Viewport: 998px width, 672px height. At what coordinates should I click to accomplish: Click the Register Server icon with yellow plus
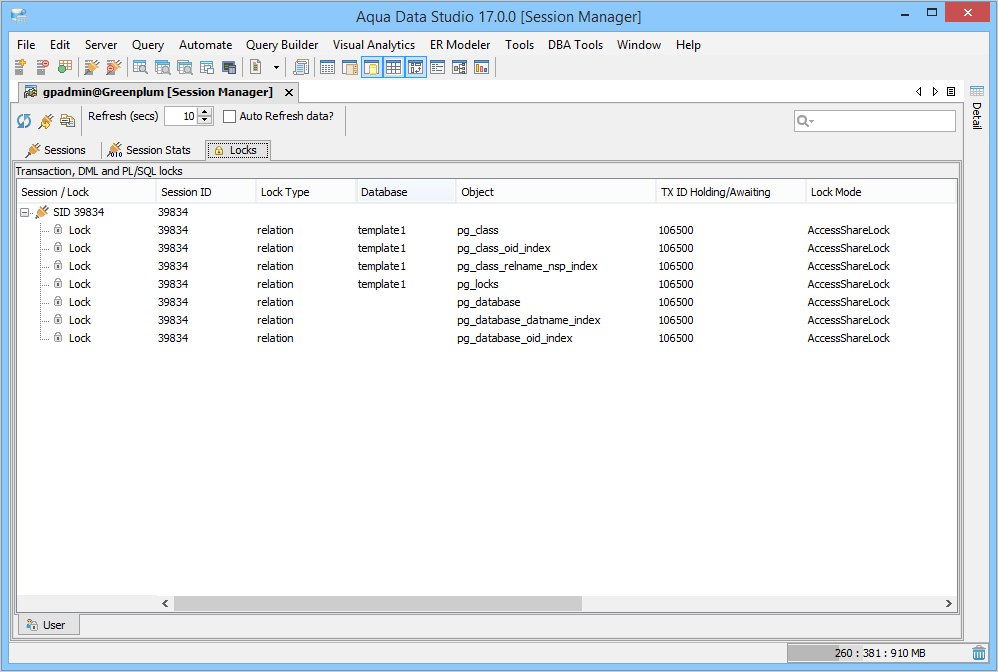tap(20, 67)
